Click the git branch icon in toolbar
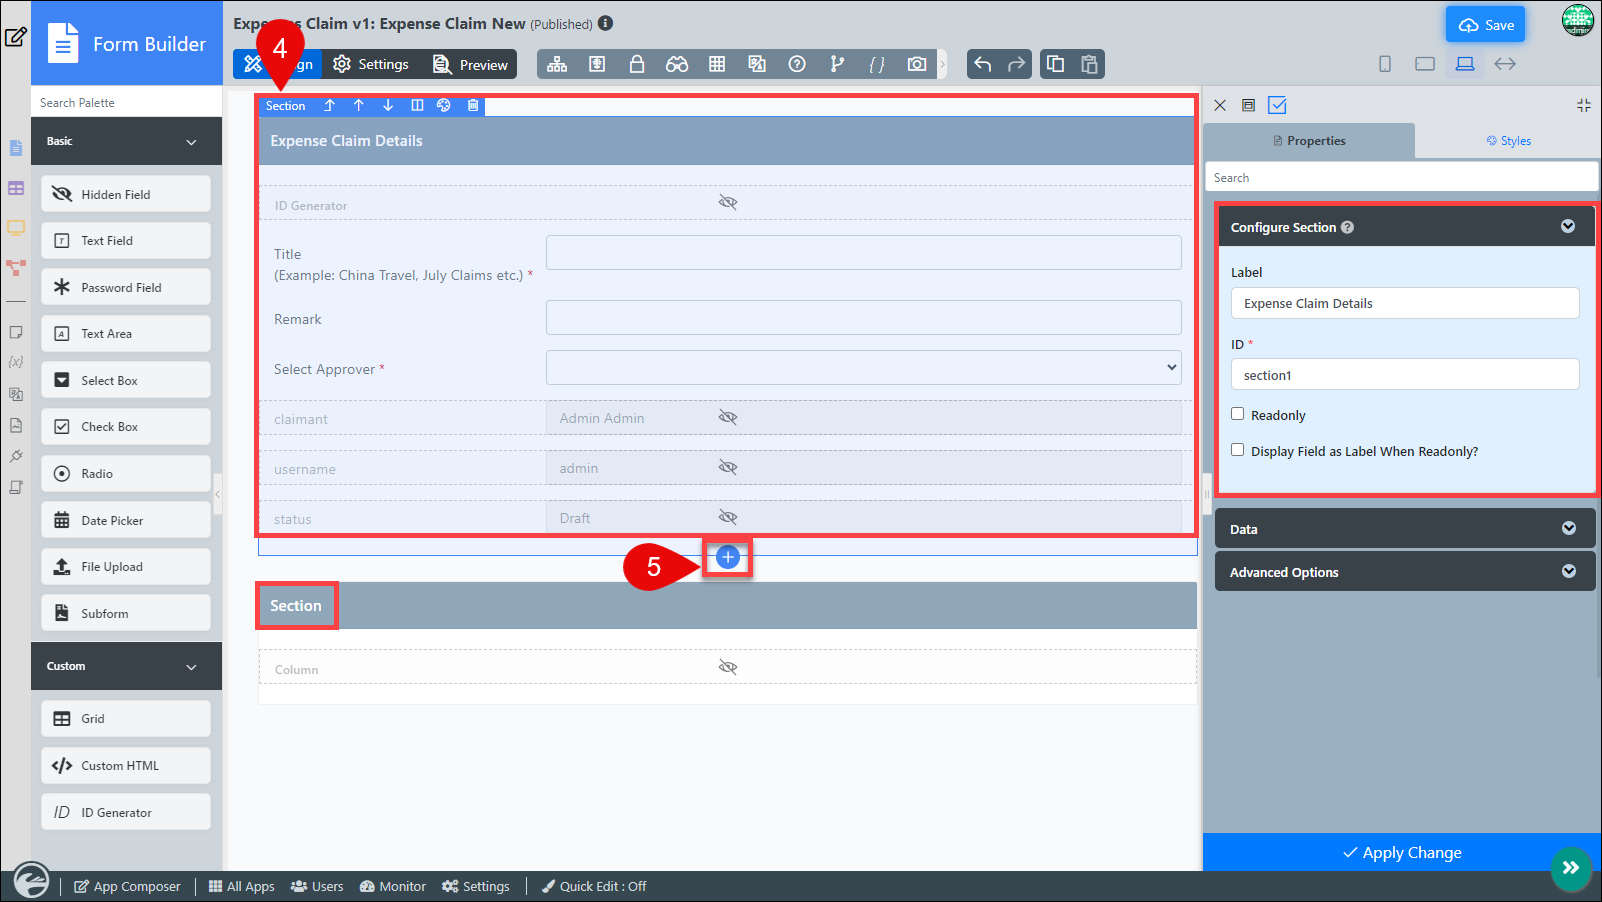This screenshot has width=1602, height=902. point(837,64)
